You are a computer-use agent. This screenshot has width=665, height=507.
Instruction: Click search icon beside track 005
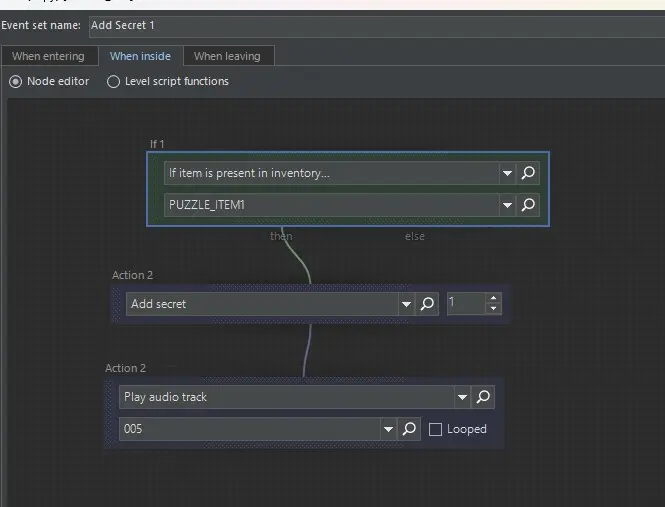point(409,429)
